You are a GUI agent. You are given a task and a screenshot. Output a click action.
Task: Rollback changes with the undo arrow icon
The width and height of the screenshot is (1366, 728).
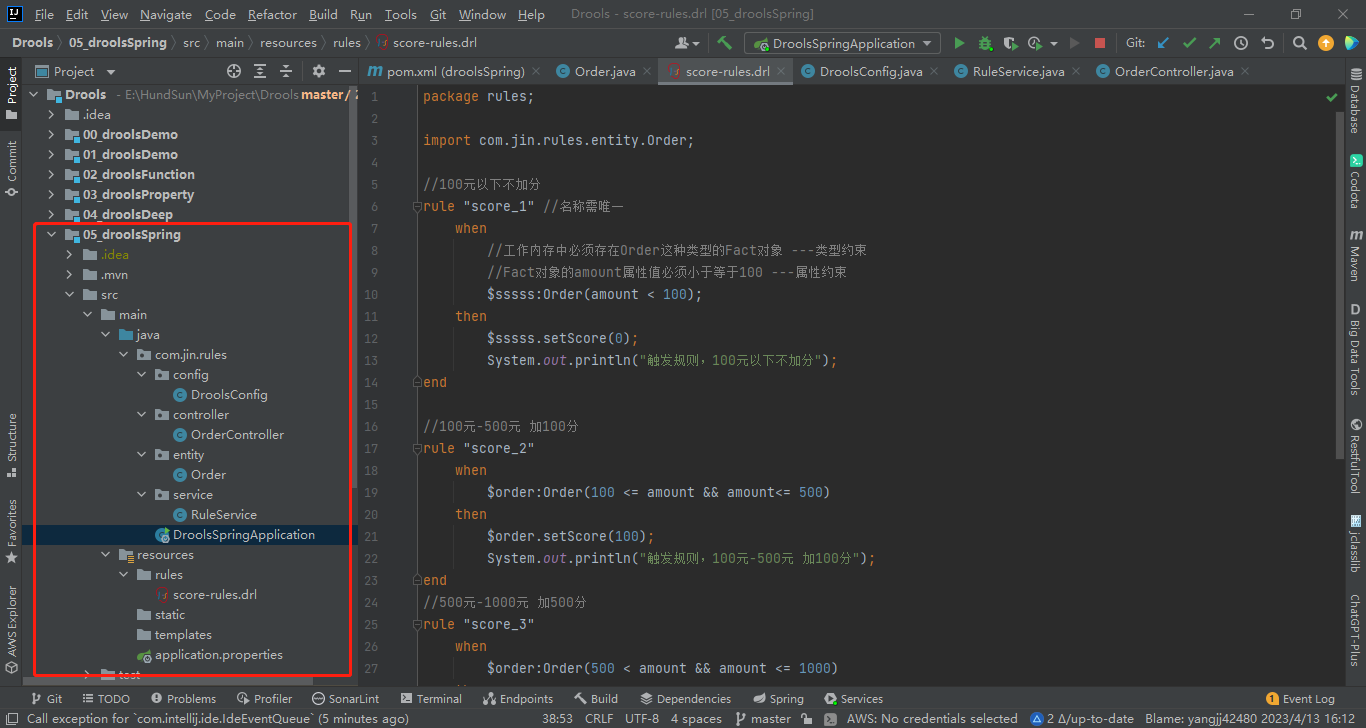click(x=1268, y=43)
